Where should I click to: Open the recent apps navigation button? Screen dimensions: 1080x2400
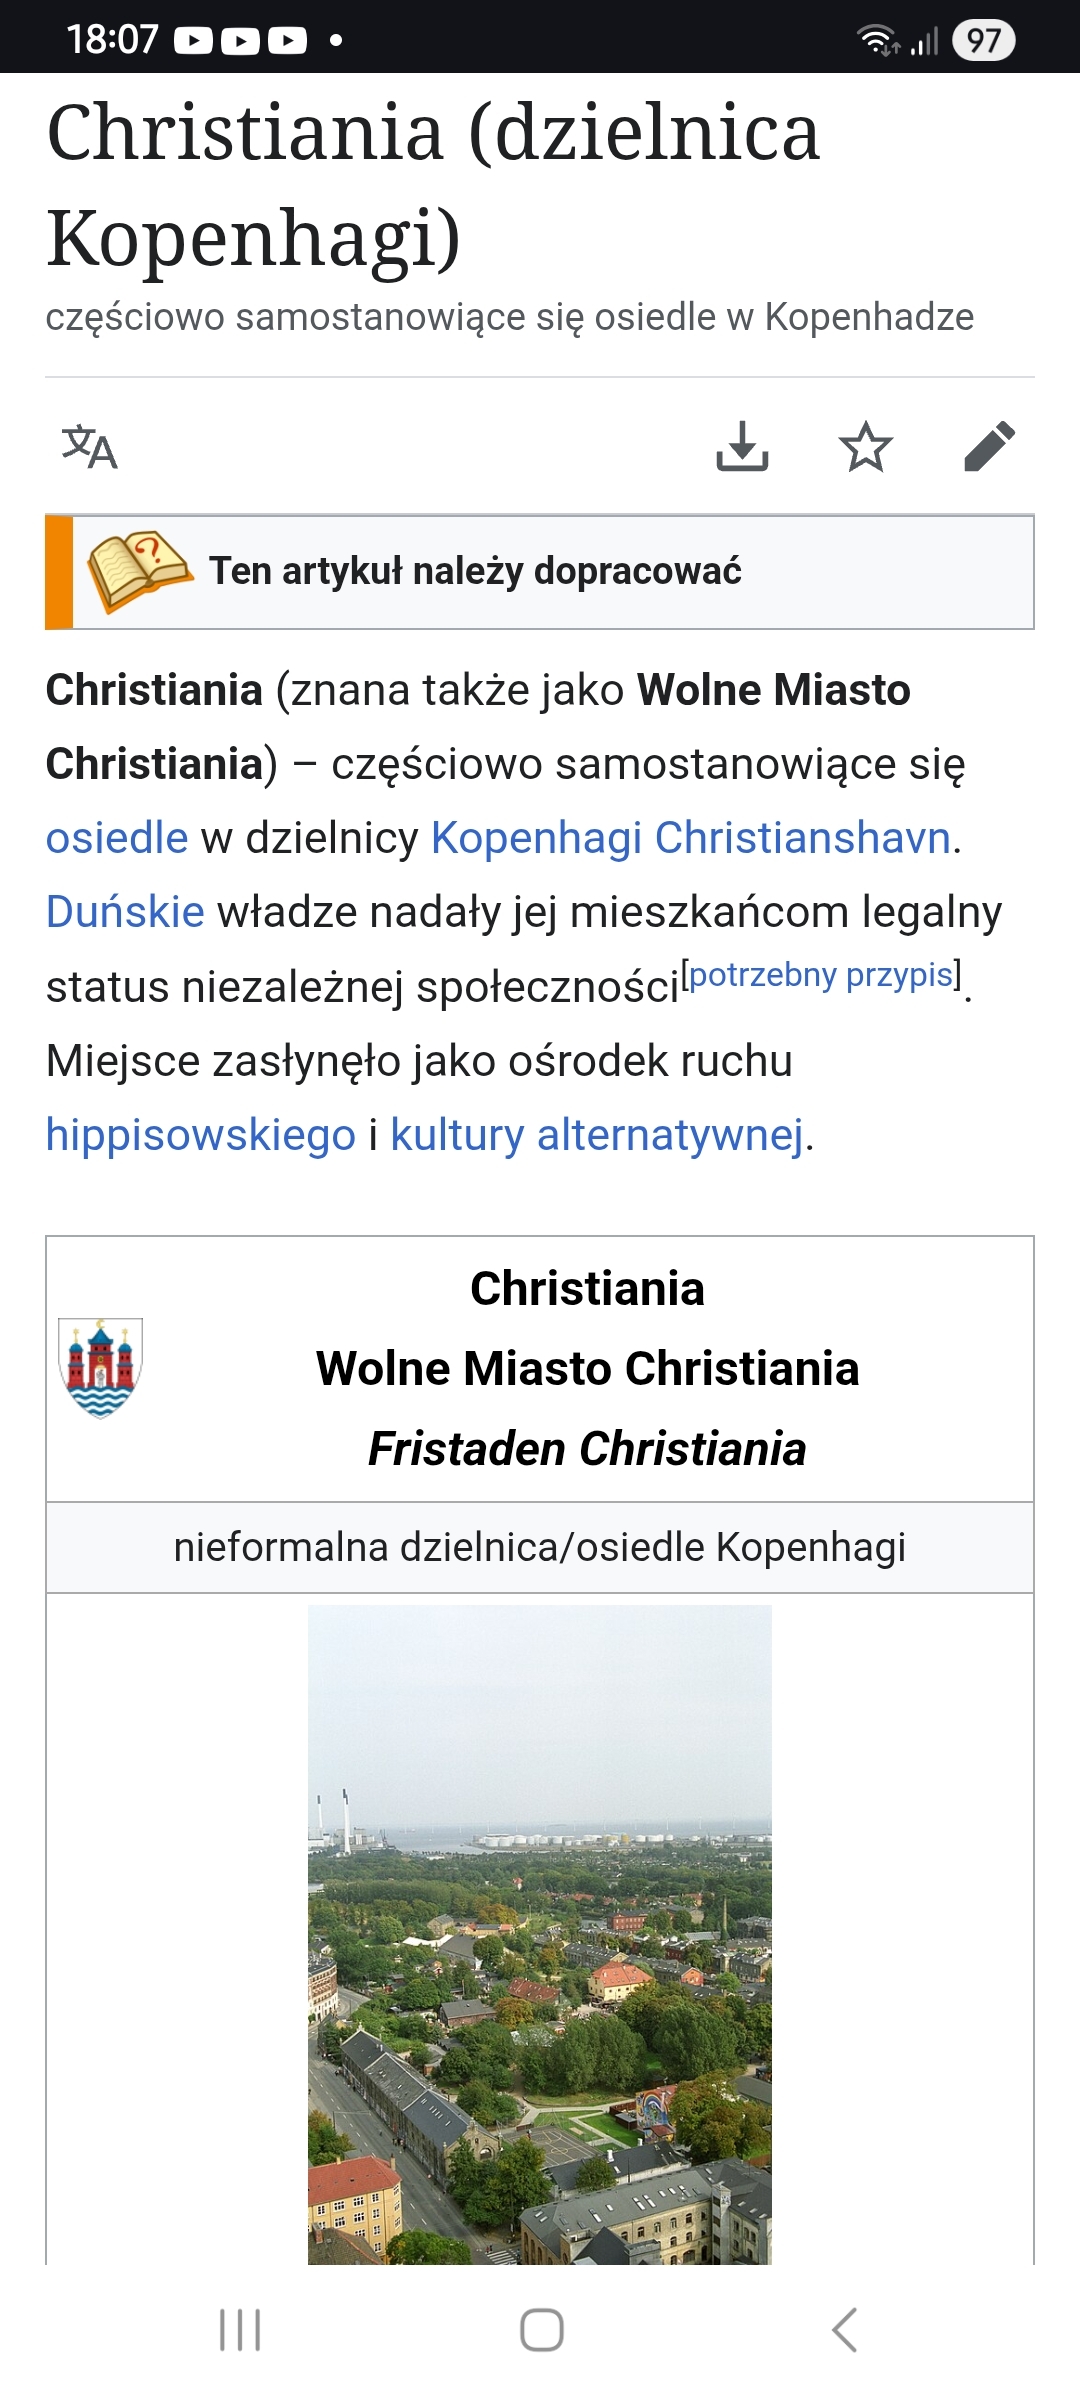pyautogui.click(x=240, y=2329)
